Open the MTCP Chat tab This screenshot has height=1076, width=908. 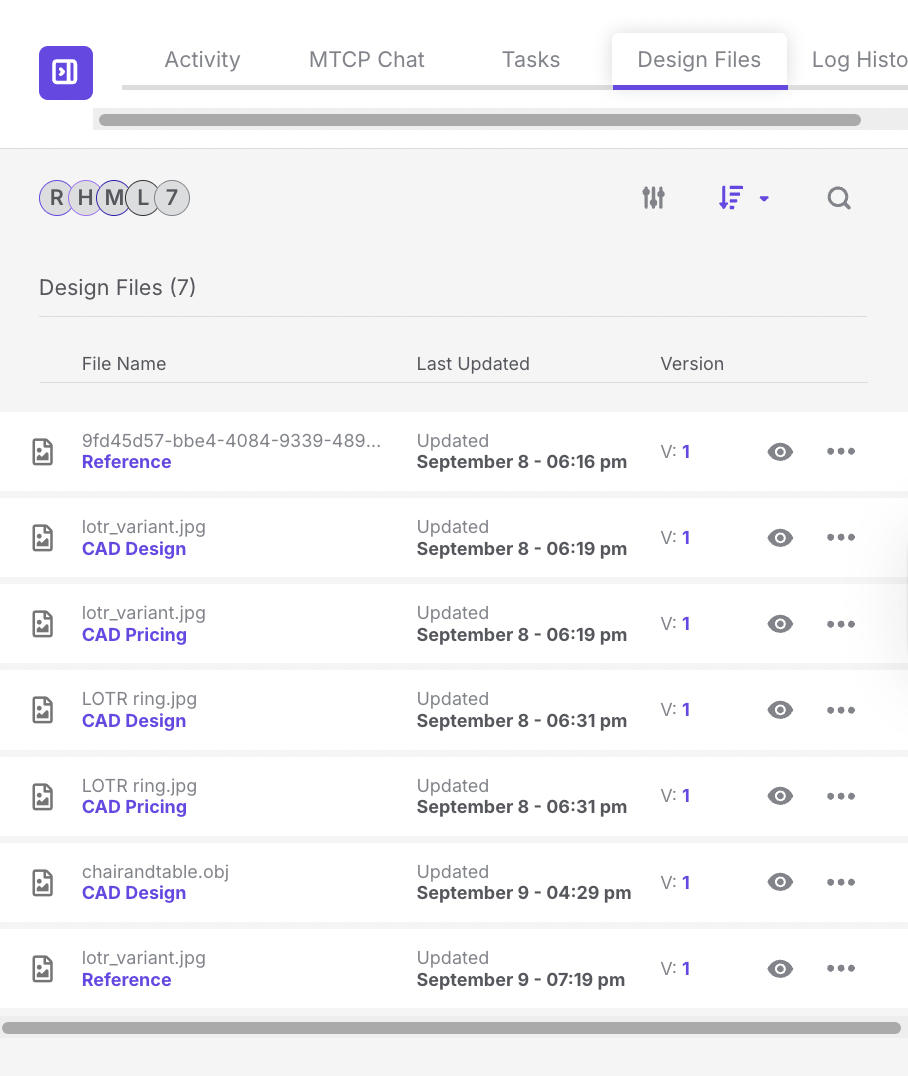click(x=366, y=60)
